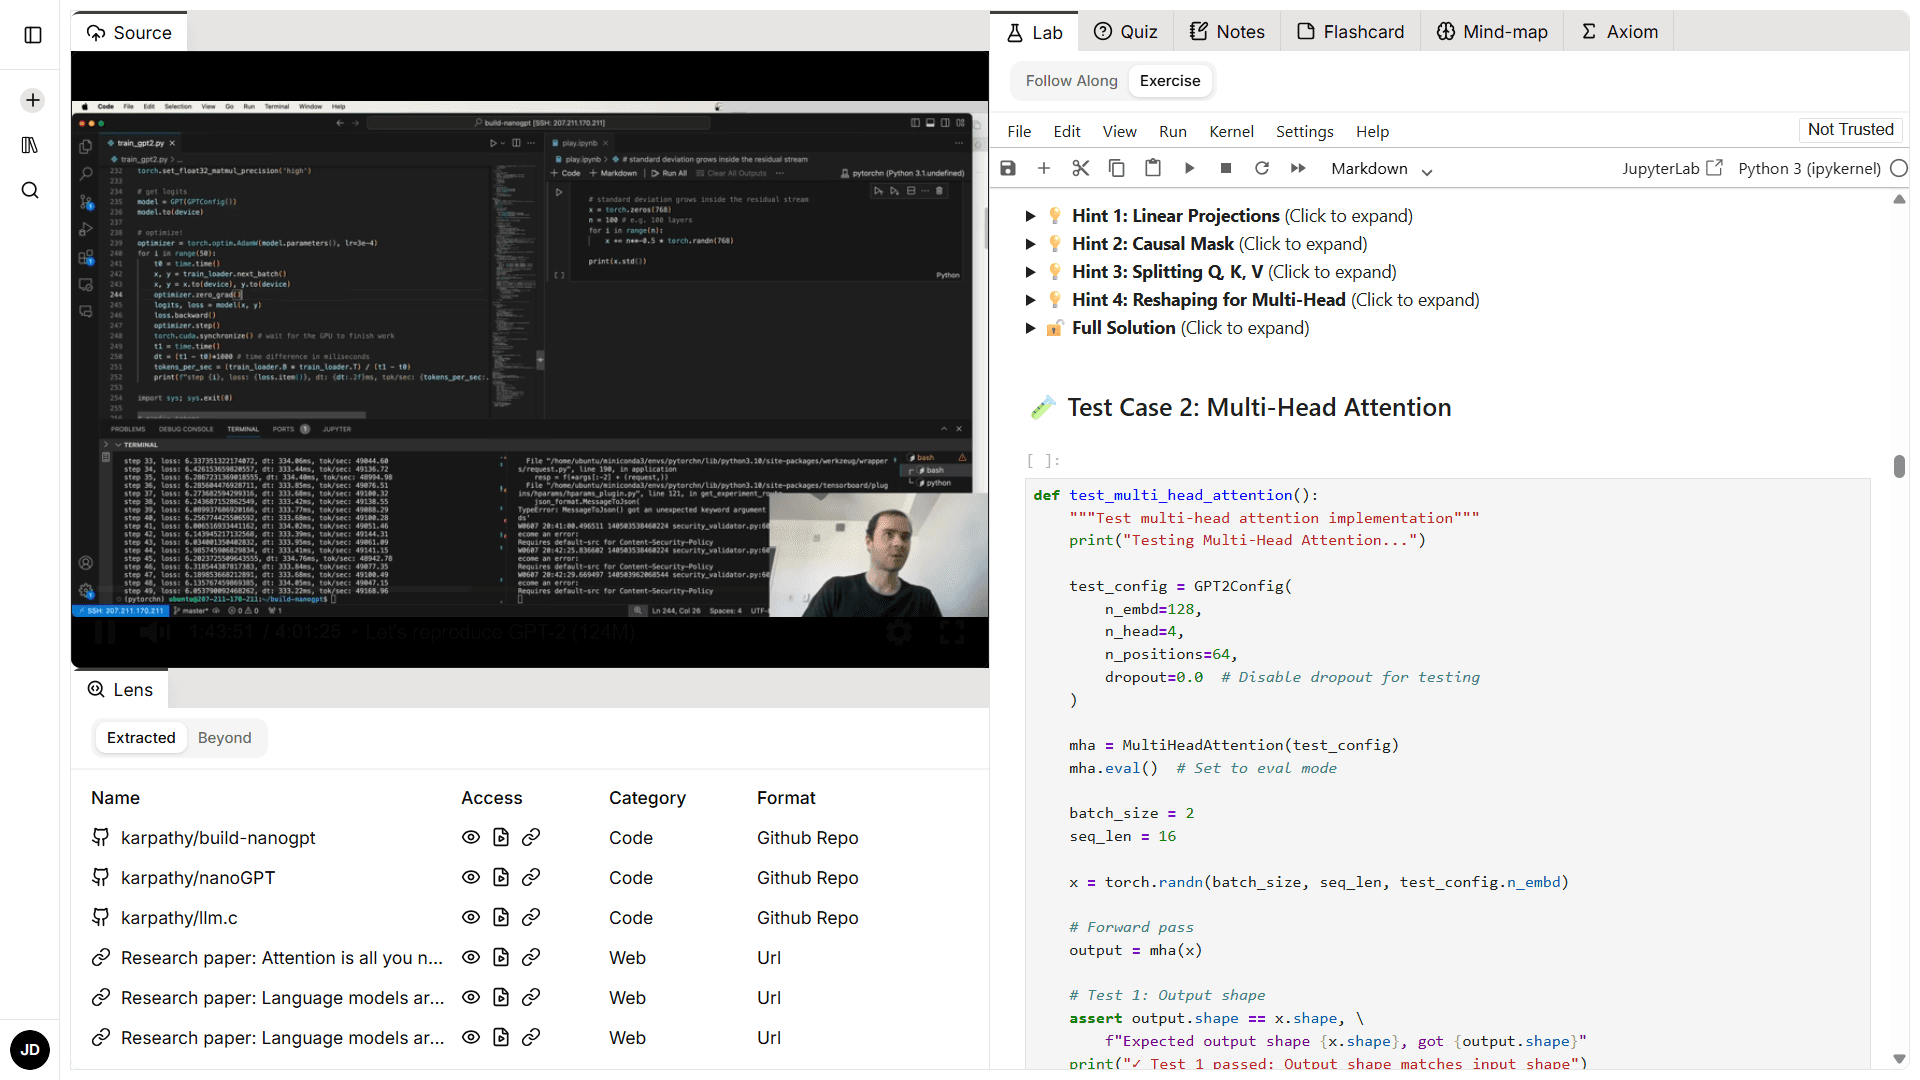Viewport: 1920px width, 1080px height.
Task: Open JupyterLab external link icon
Action: tap(1714, 168)
